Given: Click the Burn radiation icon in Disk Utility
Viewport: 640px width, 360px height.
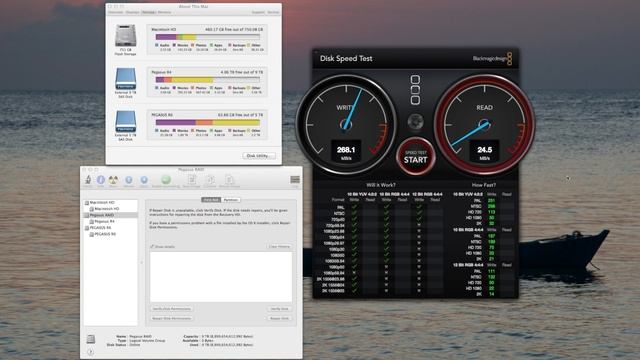Looking at the screenshot, I should point(113,180).
